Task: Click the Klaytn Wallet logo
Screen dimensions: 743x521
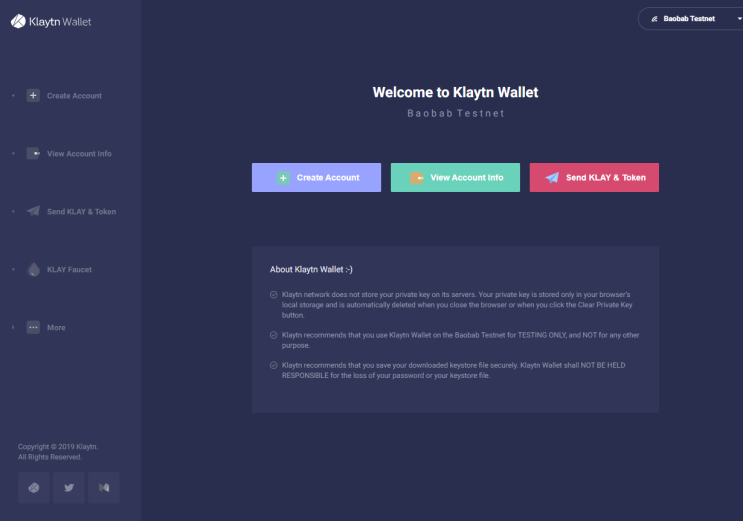Action: click(51, 21)
